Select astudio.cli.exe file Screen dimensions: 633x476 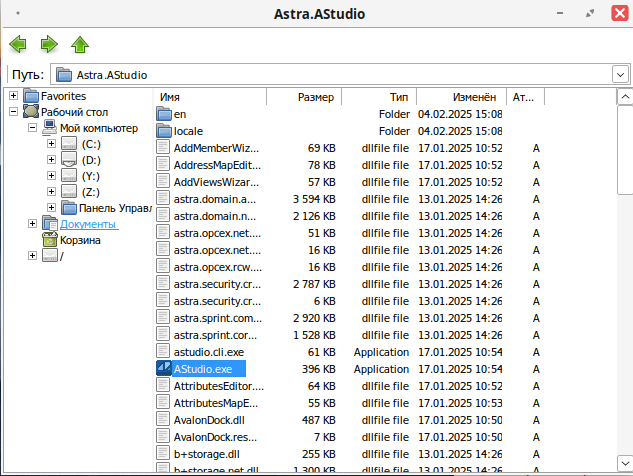coord(208,352)
